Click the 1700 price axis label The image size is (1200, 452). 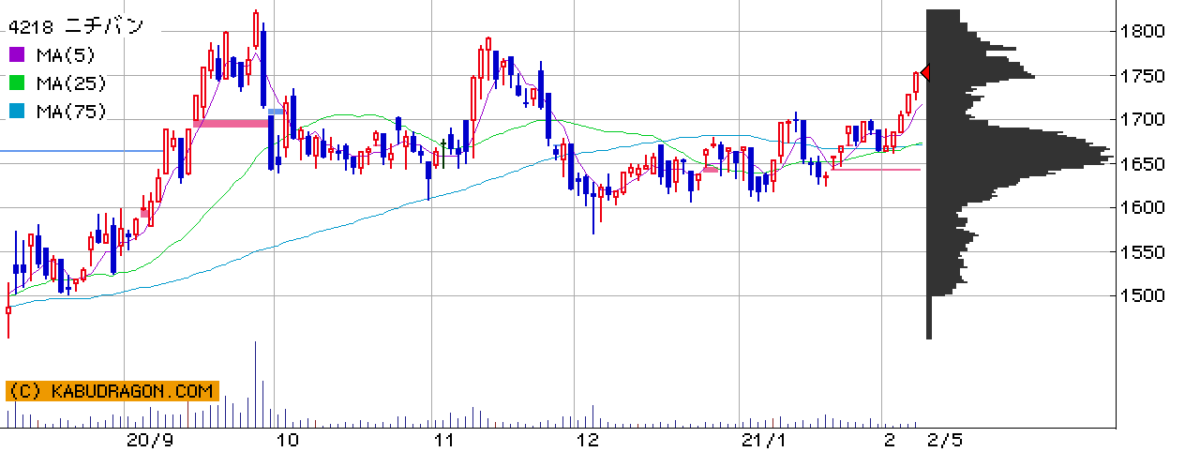pyautogui.click(x=1143, y=119)
